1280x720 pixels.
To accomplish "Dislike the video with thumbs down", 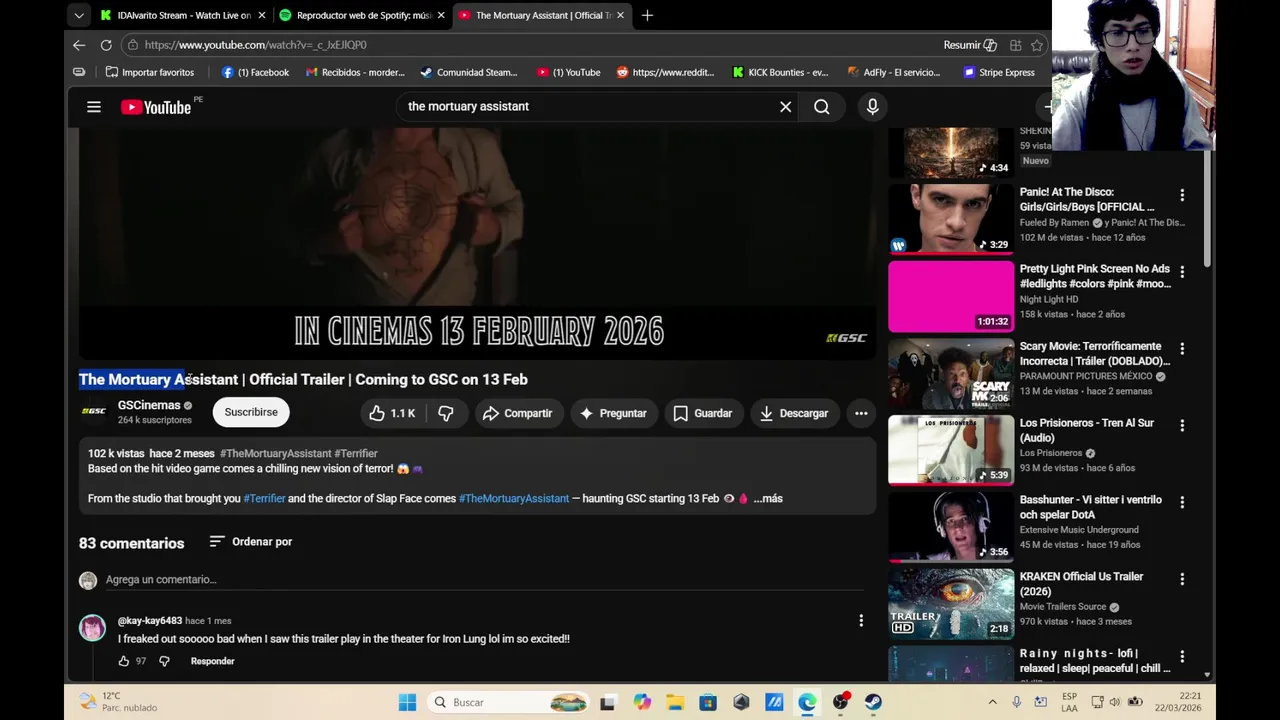I will tap(446, 413).
